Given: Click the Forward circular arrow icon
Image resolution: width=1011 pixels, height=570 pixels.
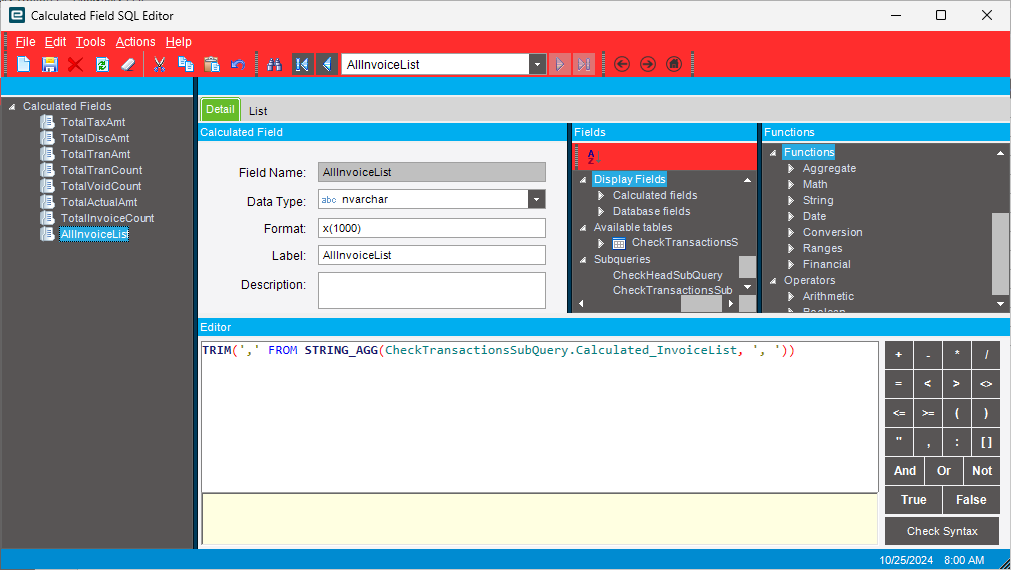Looking at the screenshot, I should (648, 64).
